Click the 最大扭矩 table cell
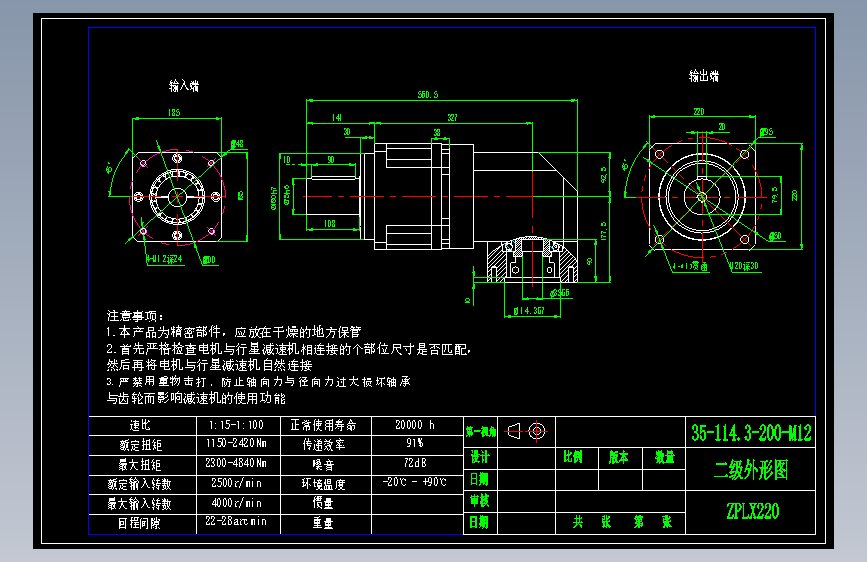867x562 pixels. point(143,465)
